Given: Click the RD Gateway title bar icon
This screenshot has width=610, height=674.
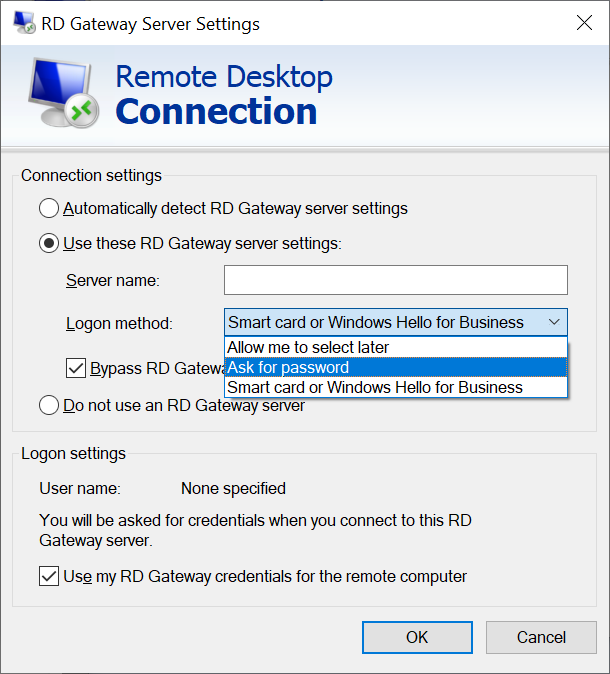Looking at the screenshot, I should tap(24, 23).
